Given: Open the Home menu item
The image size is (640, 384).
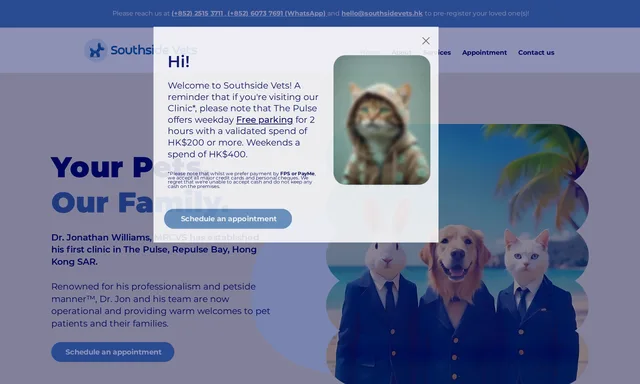Looking at the screenshot, I should point(370,52).
